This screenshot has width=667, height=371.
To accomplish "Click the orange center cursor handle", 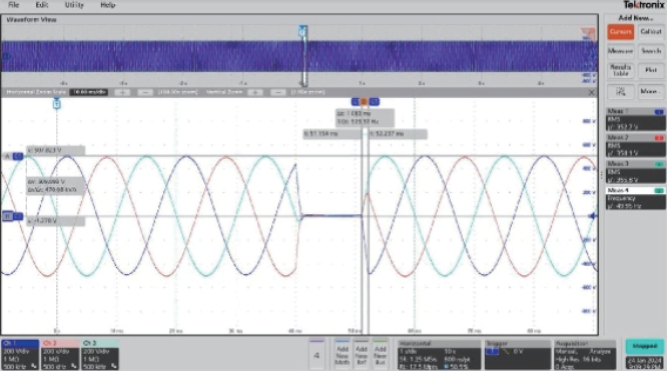I will [364, 102].
